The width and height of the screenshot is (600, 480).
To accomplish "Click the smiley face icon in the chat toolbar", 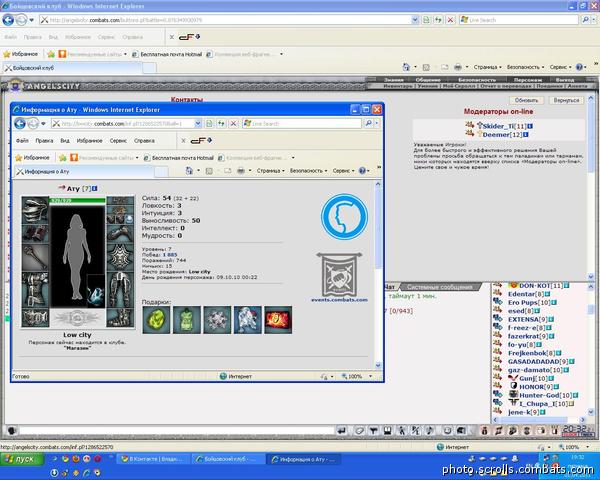I will [447, 431].
